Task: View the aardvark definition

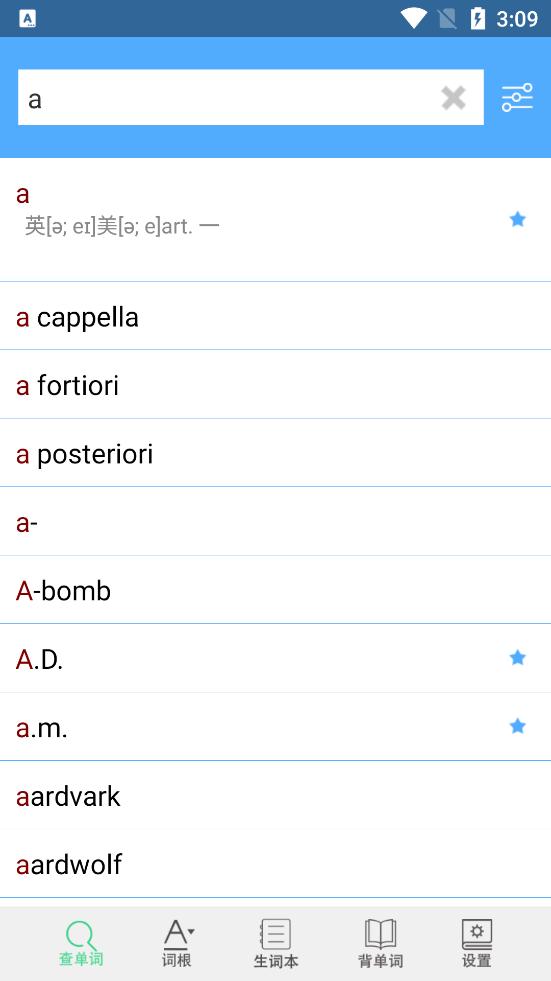Action: pos(275,795)
